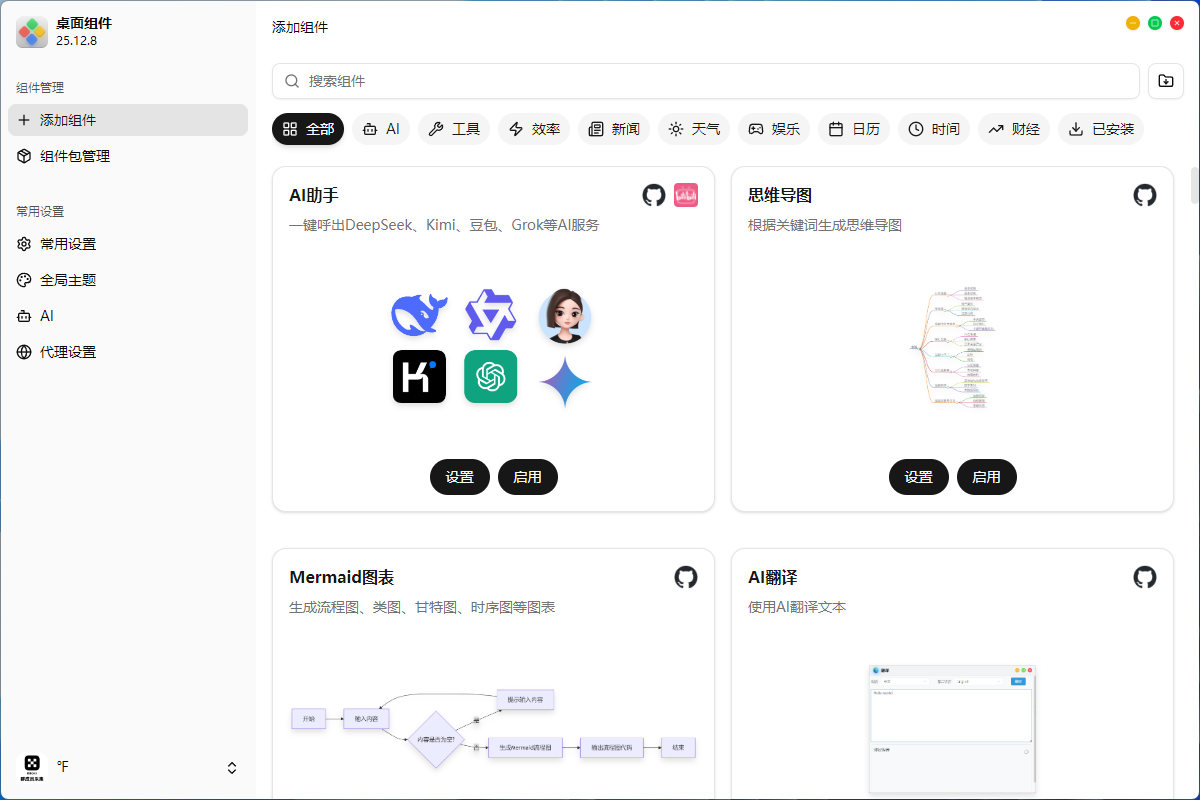Screen dimensions: 1200x800
Task: Select the 已安装 installed tab
Action: [x=1101, y=129]
